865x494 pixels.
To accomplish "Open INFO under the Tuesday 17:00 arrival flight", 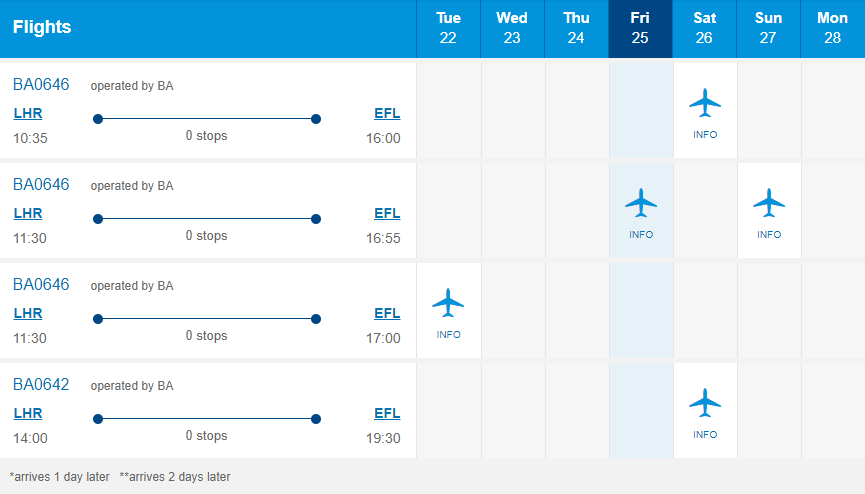I will click(448, 334).
